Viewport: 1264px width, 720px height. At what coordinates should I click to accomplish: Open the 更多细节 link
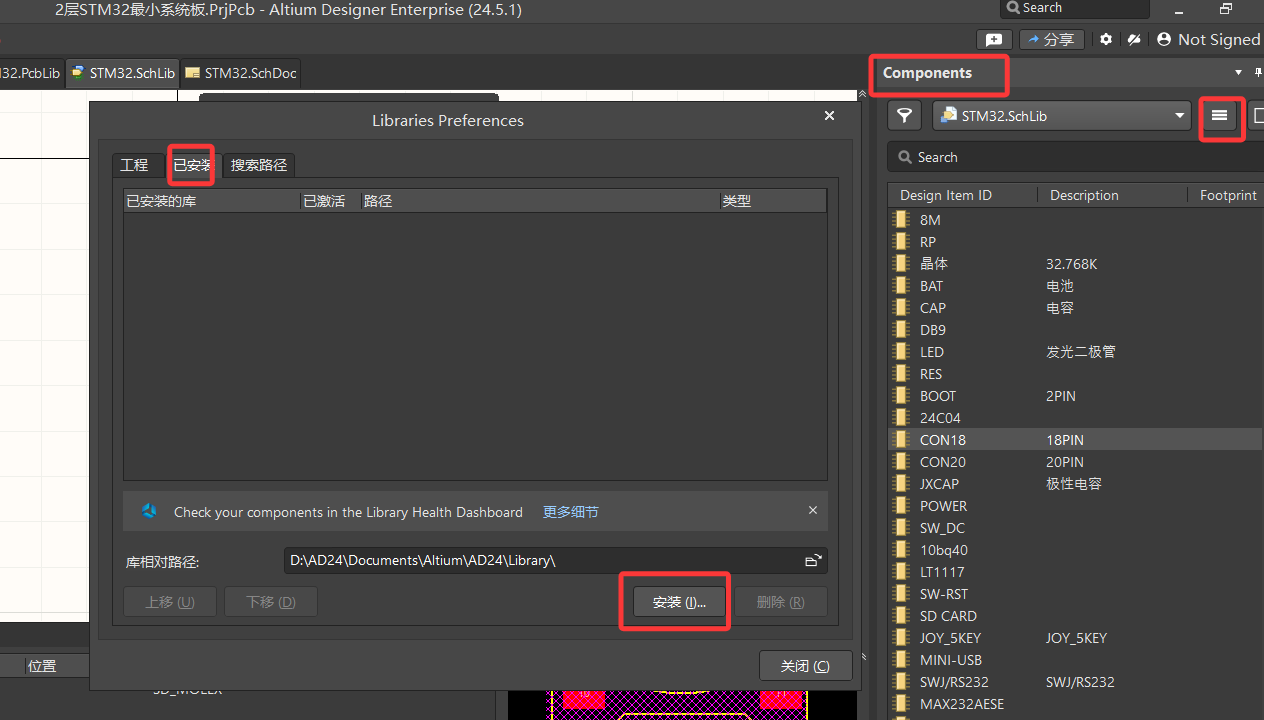tap(571, 512)
